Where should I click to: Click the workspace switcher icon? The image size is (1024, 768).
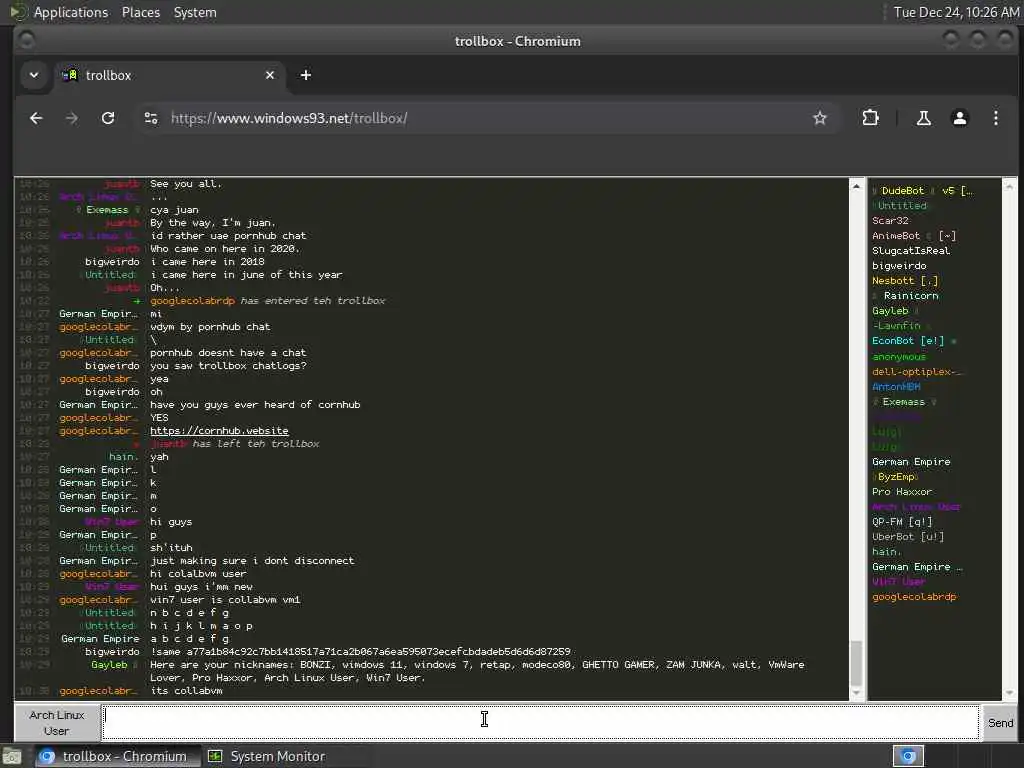(x=908, y=756)
